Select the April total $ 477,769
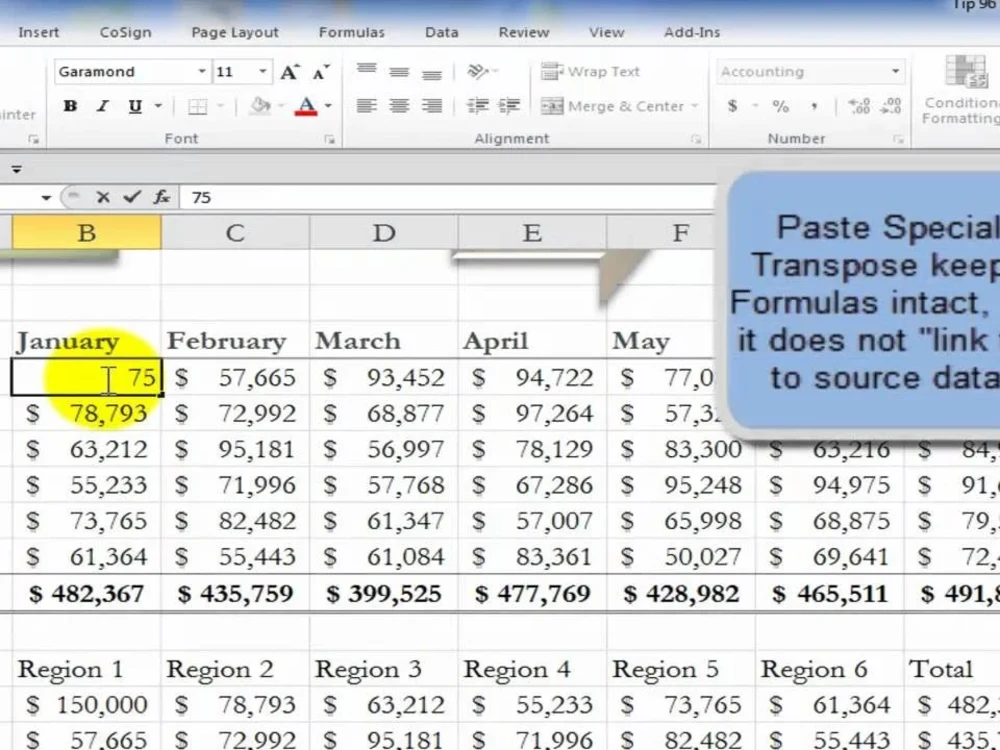 533,594
